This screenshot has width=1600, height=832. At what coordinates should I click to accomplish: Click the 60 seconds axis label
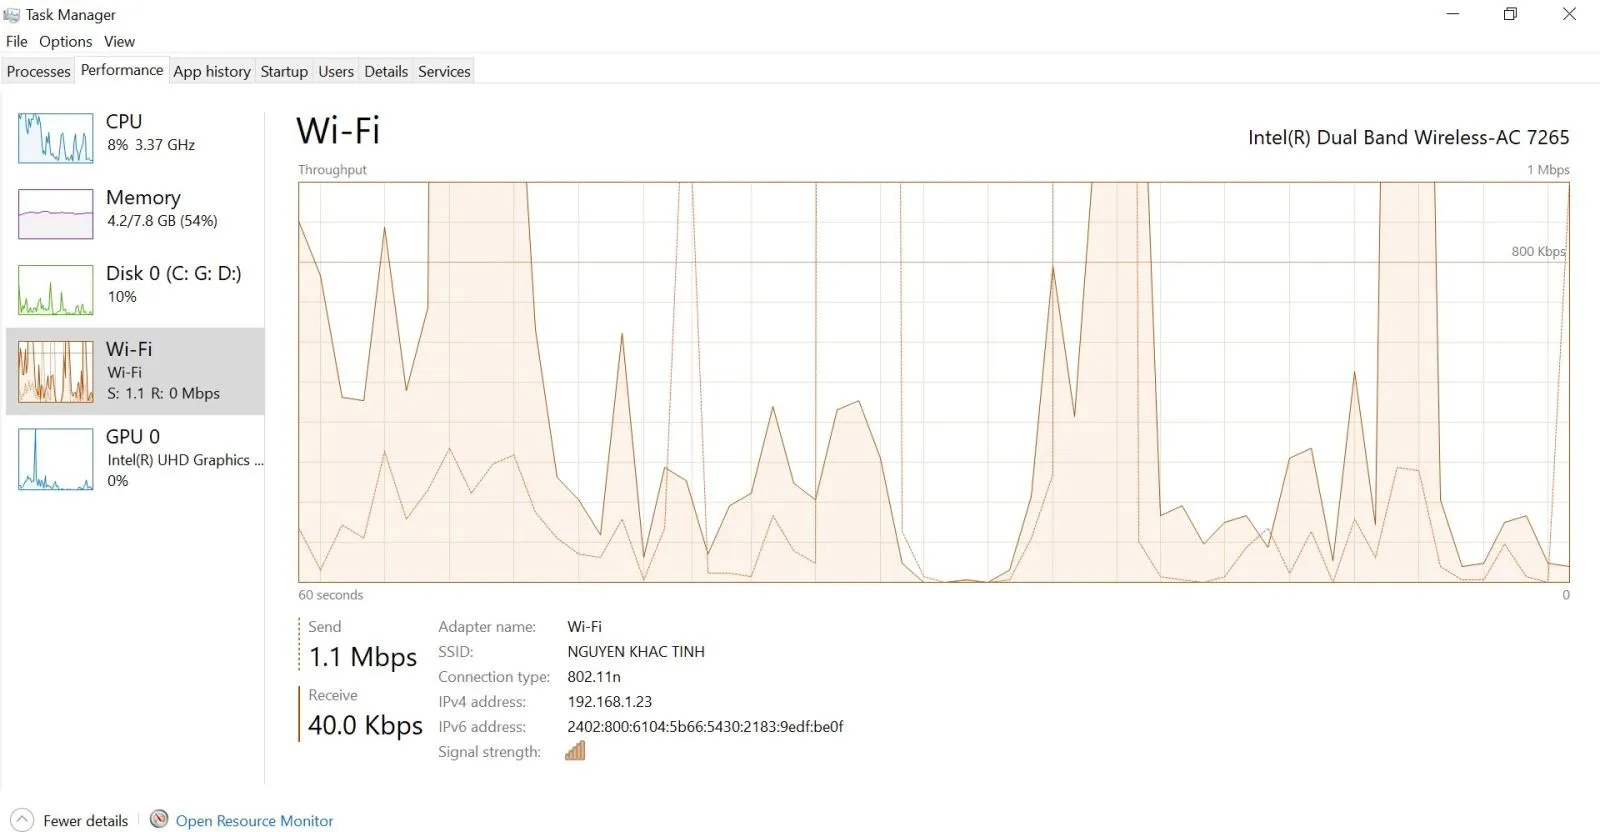(x=330, y=594)
